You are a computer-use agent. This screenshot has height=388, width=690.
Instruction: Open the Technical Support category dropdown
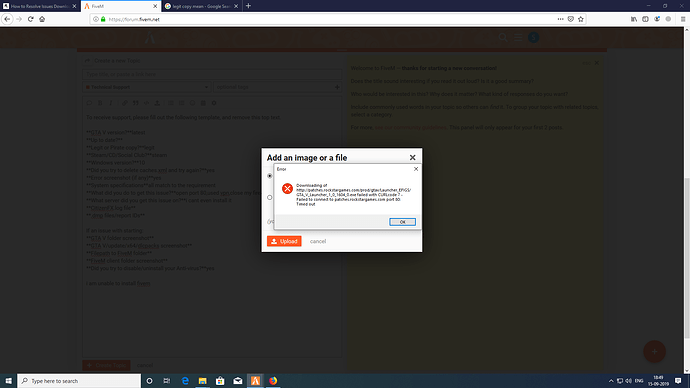(x=147, y=87)
